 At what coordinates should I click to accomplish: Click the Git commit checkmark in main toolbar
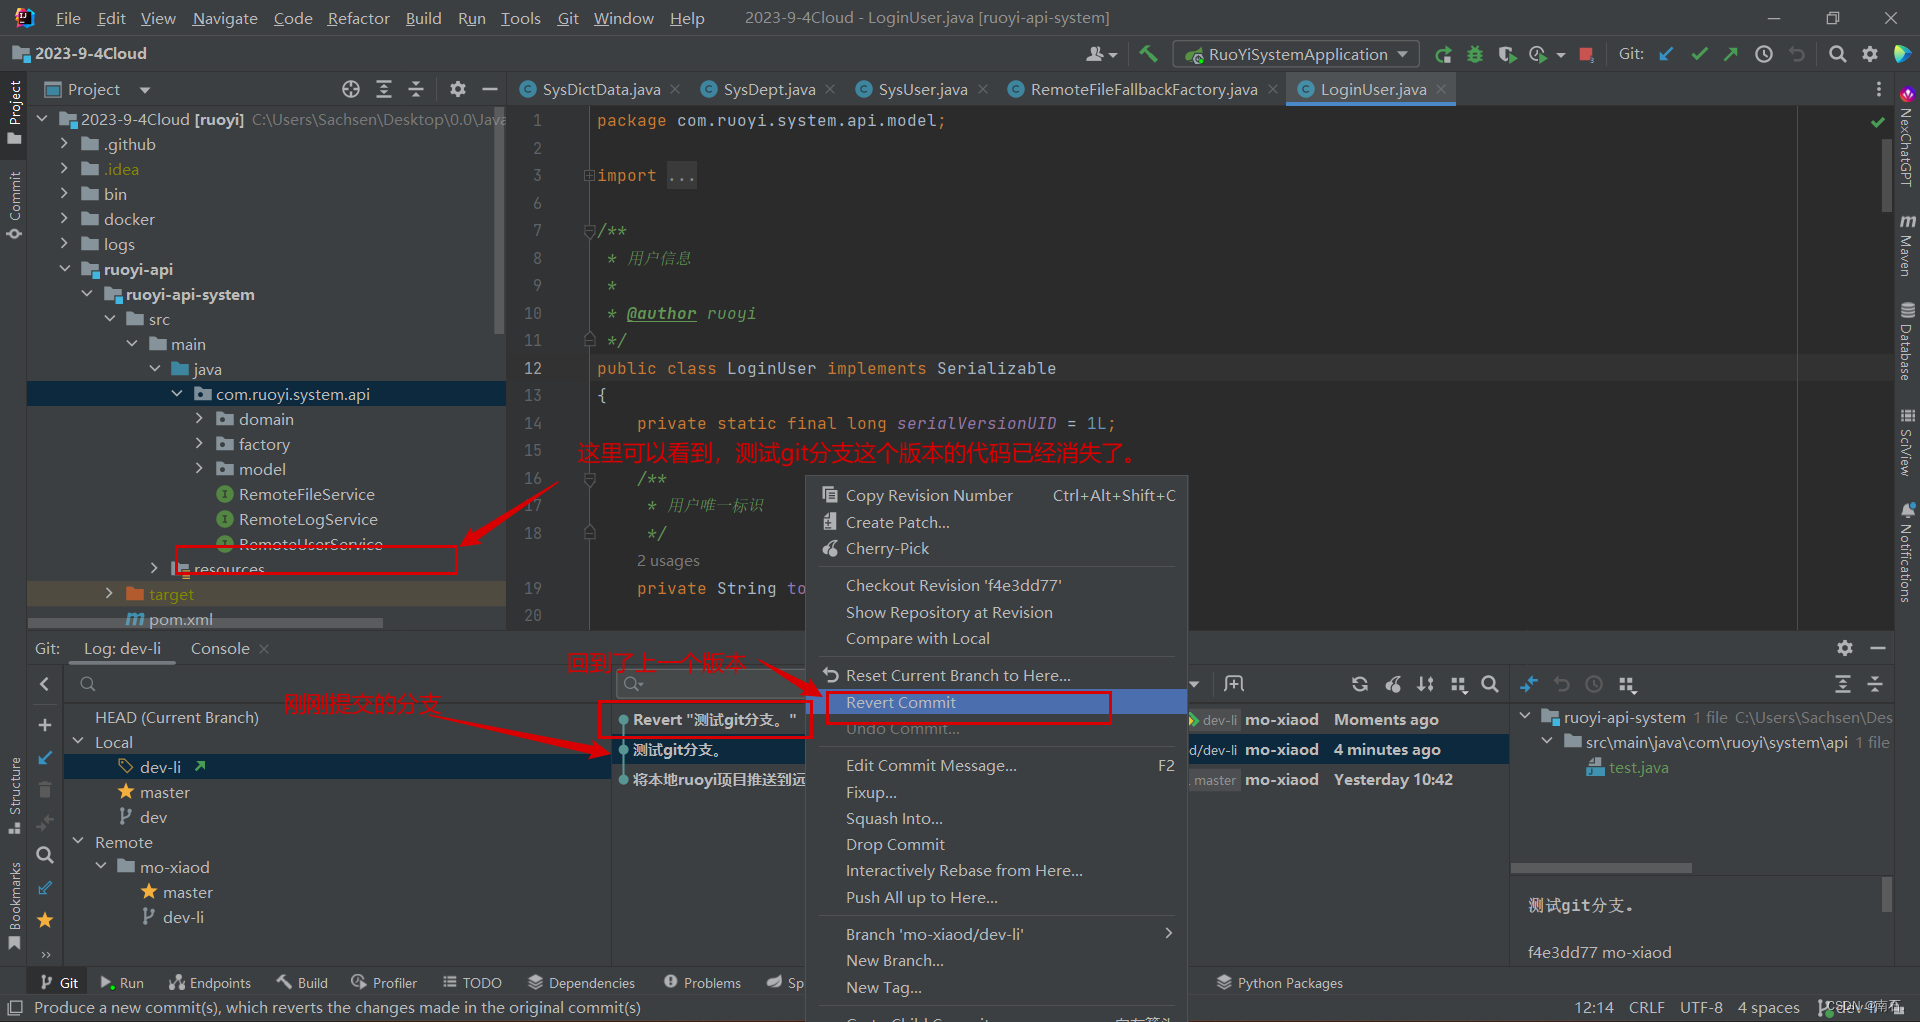click(x=1699, y=54)
